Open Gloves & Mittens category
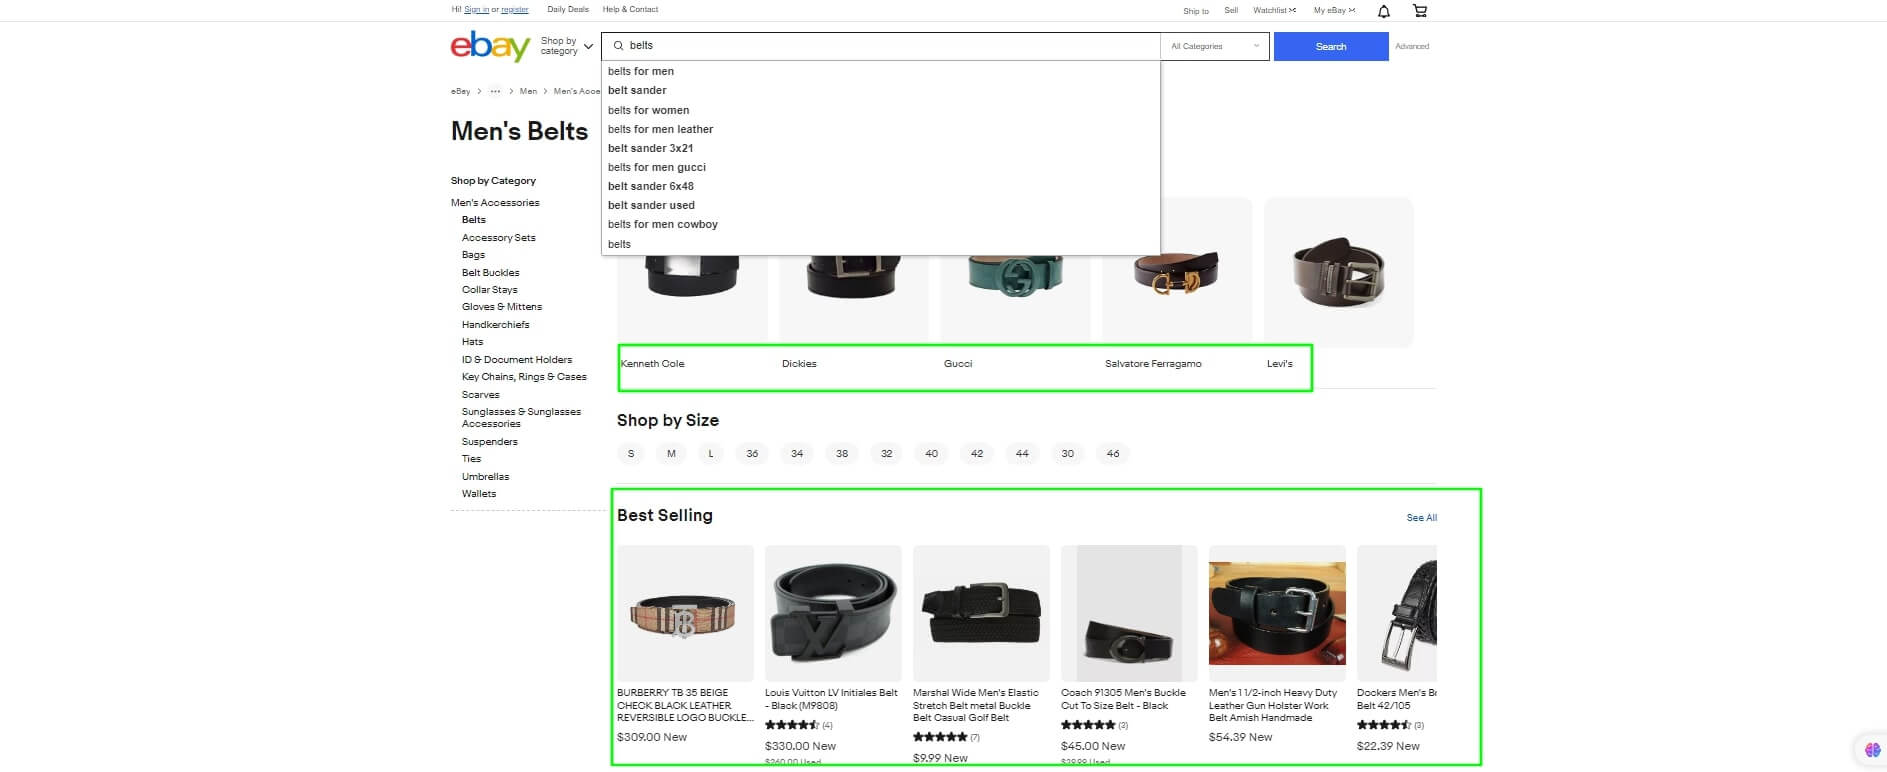This screenshot has height=772, width=1887. point(502,307)
